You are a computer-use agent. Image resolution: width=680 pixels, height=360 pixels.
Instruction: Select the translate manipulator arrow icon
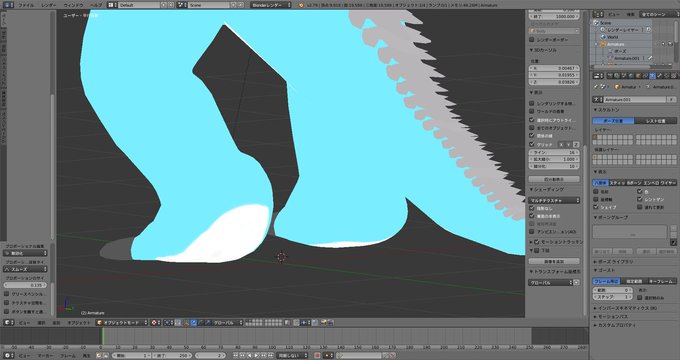[x=193, y=323]
